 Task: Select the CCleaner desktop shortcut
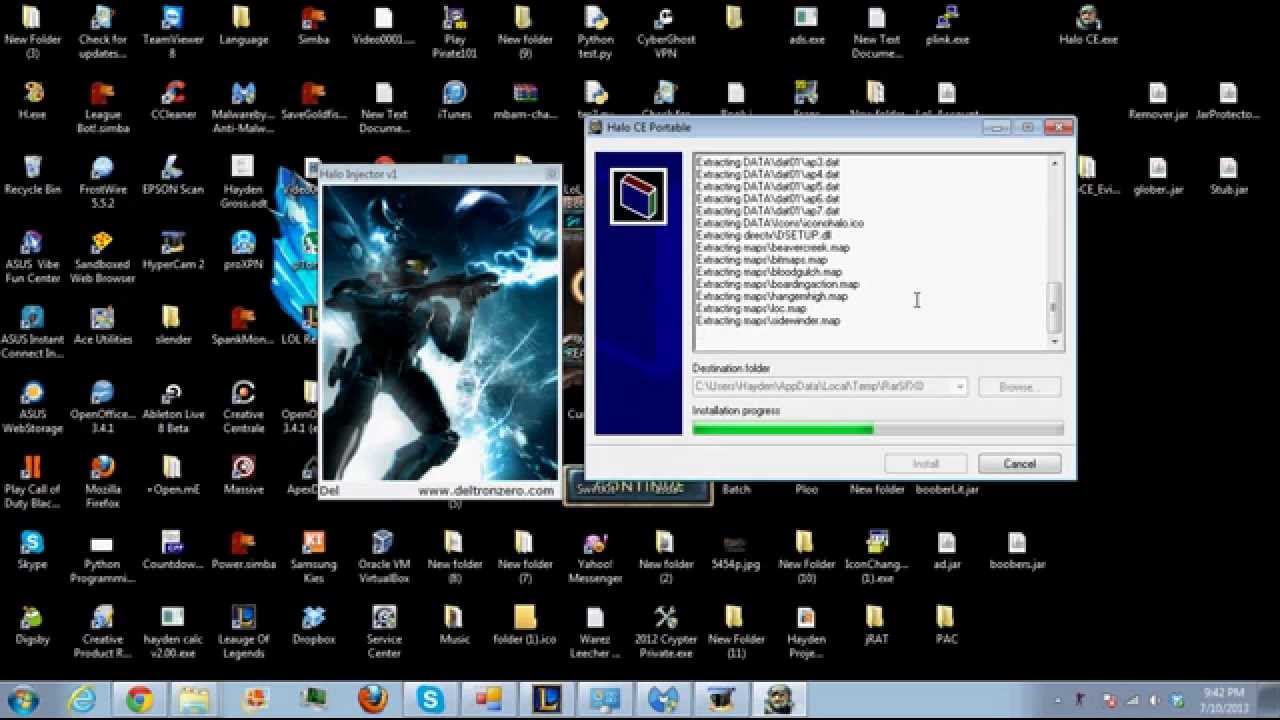click(x=173, y=101)
